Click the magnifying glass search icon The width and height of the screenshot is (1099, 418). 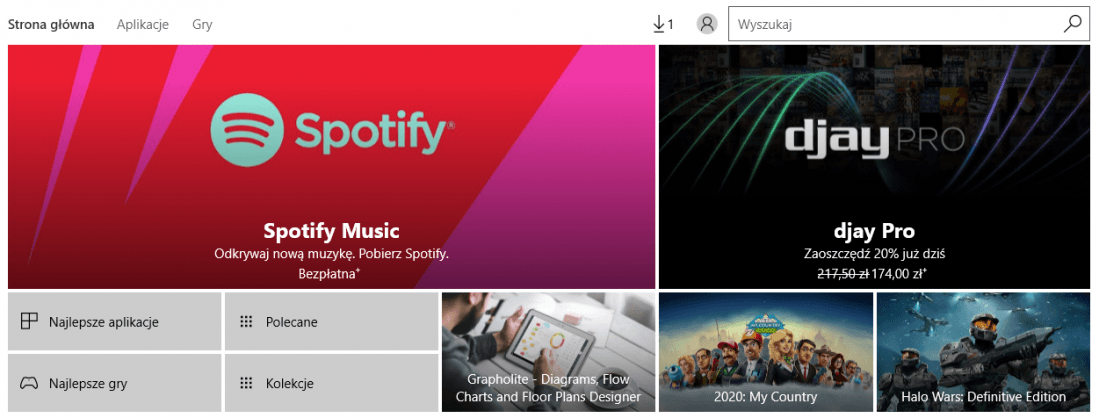click(1072, 24)
